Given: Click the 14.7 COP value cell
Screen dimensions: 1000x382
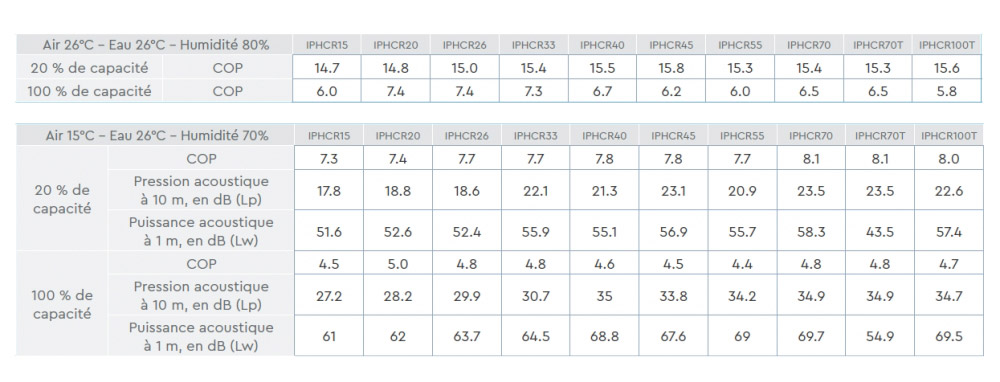Looking at the screenshot, I should click(x=327, y=68).
